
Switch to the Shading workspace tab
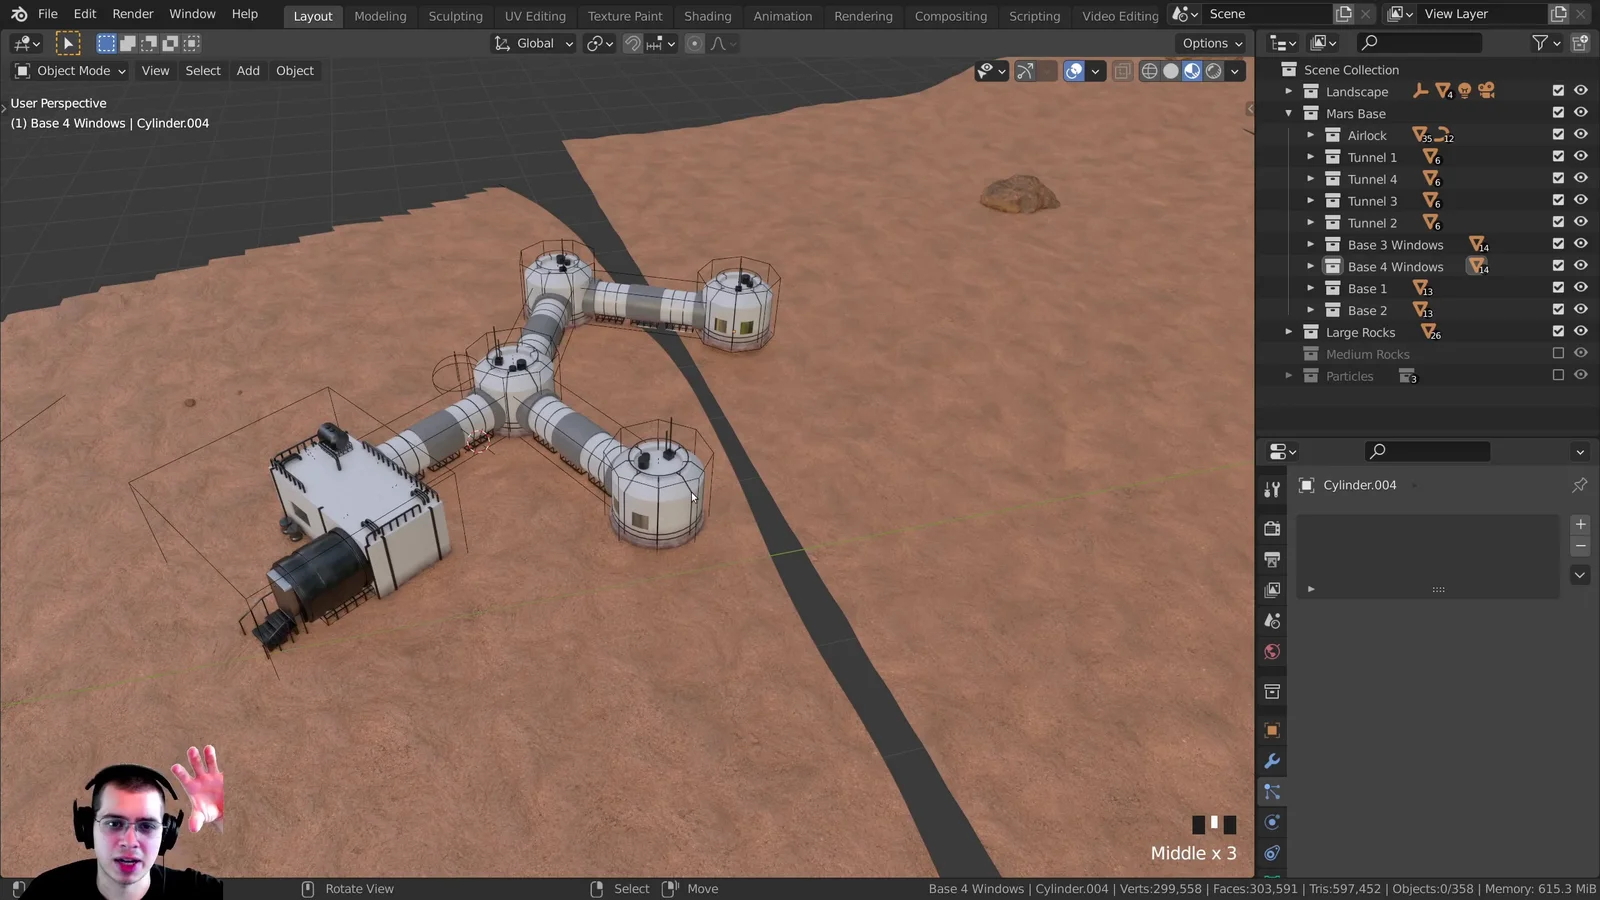pos(708,16)
